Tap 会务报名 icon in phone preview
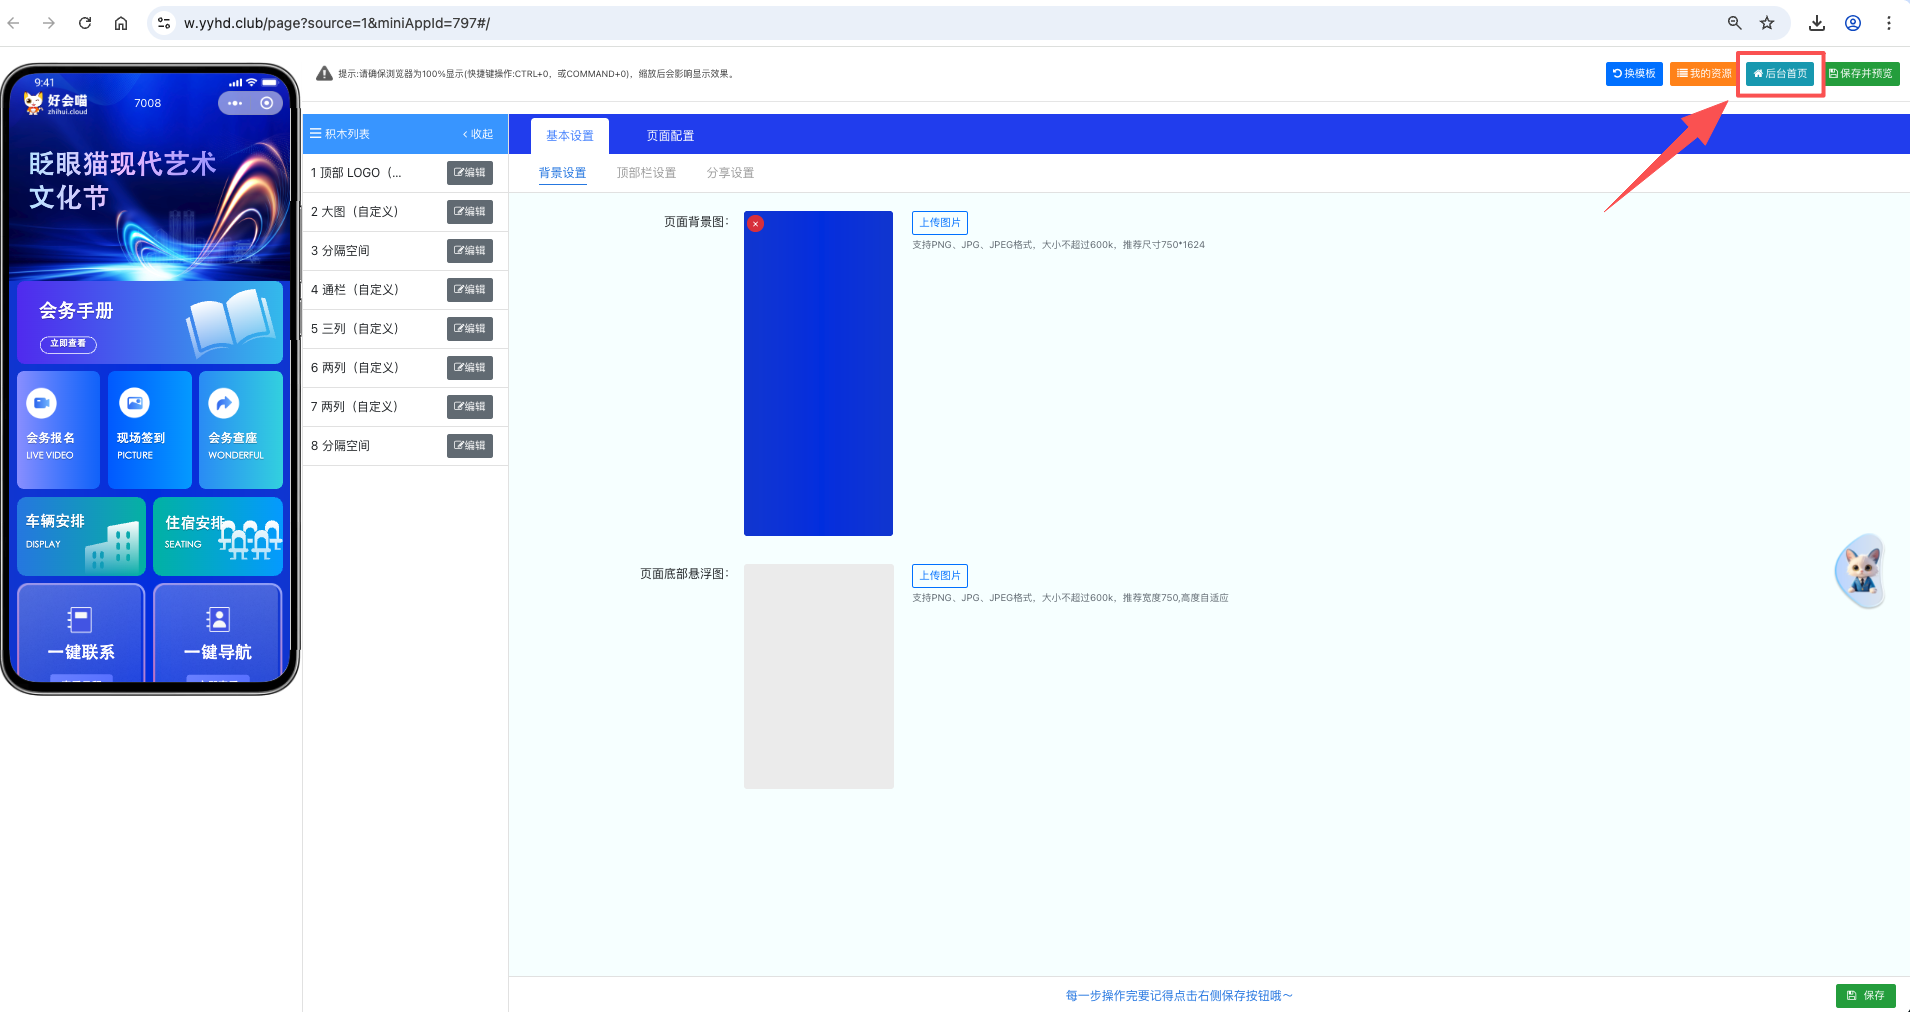This screenshot has width=1910, height=1012. pyautogui.click(x=42, y=403)
